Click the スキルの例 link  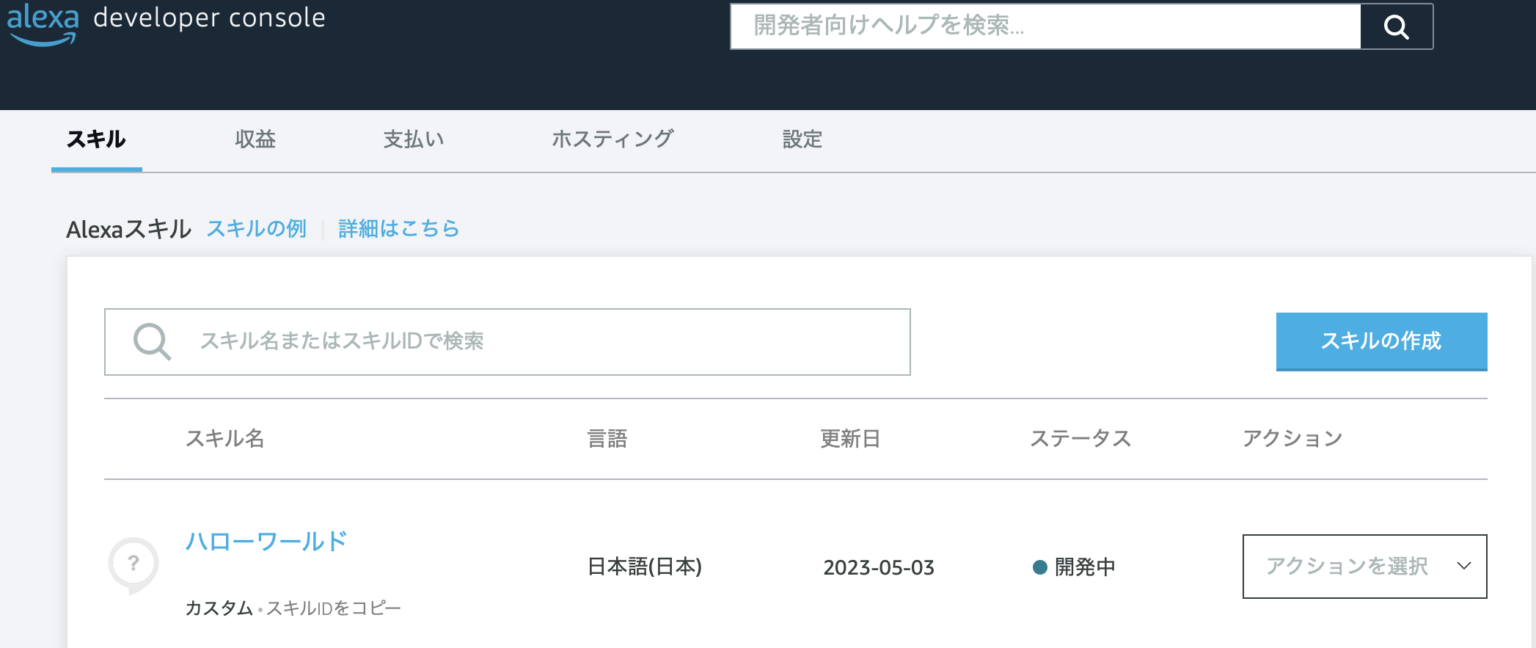(256, 229)
